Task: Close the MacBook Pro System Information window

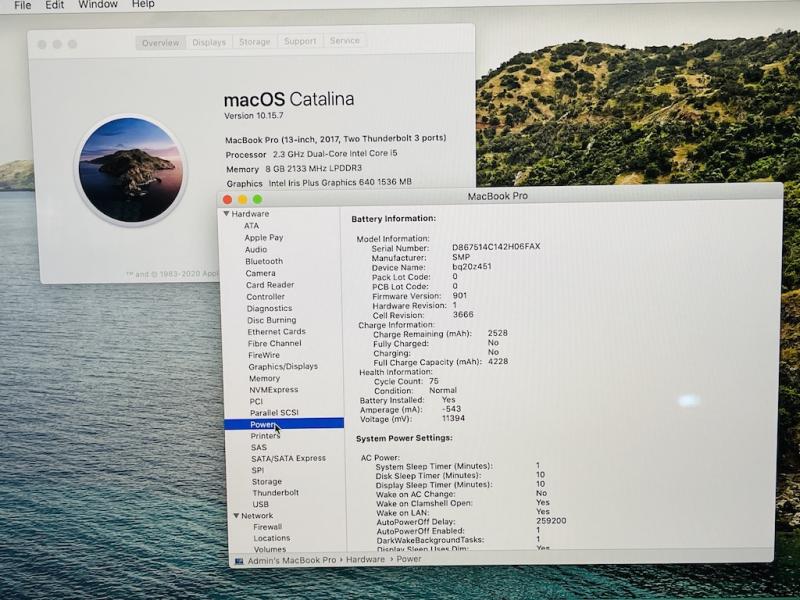Action: tap(228, 199)
